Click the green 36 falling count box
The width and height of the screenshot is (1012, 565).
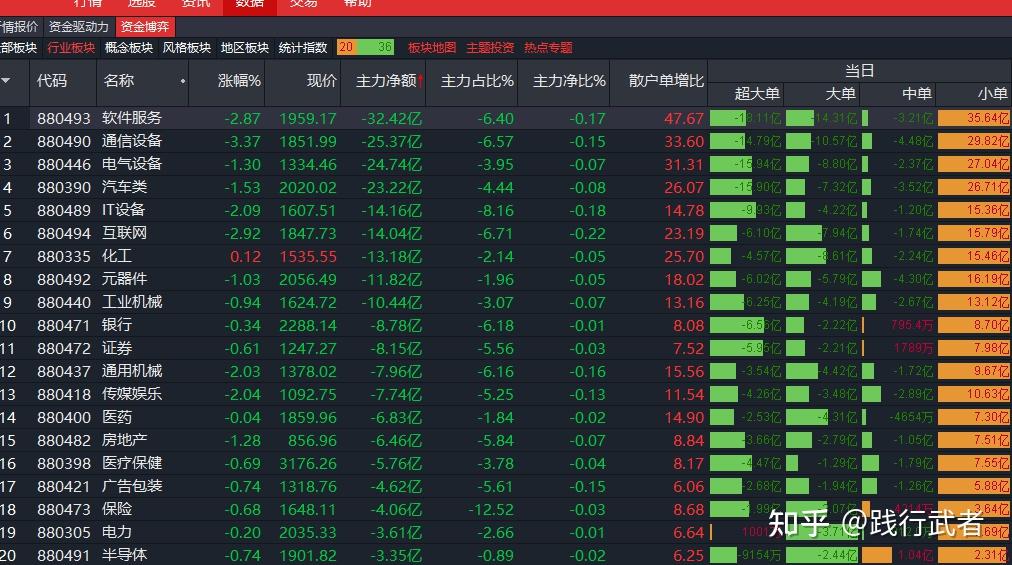click(x=380, y=47)
